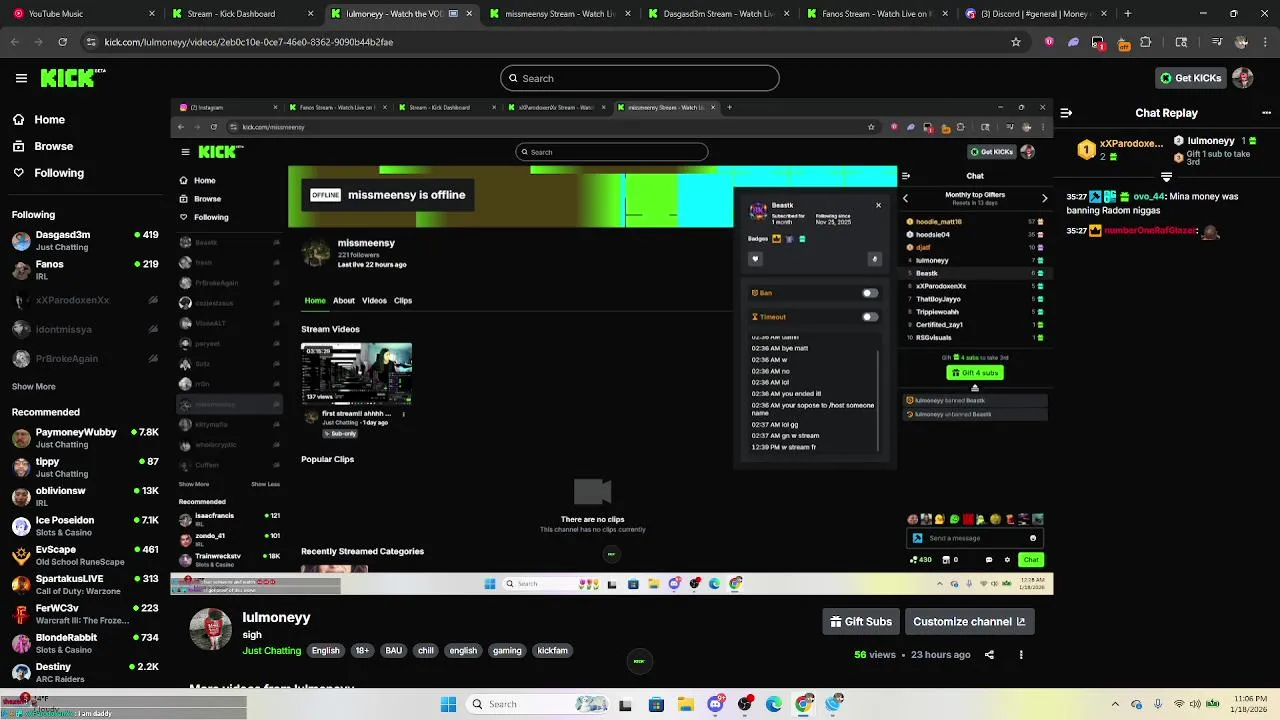Click ovo_44 username in chat replay
This screenshot has height=720, width=1280.
[x=1147, y=197]
